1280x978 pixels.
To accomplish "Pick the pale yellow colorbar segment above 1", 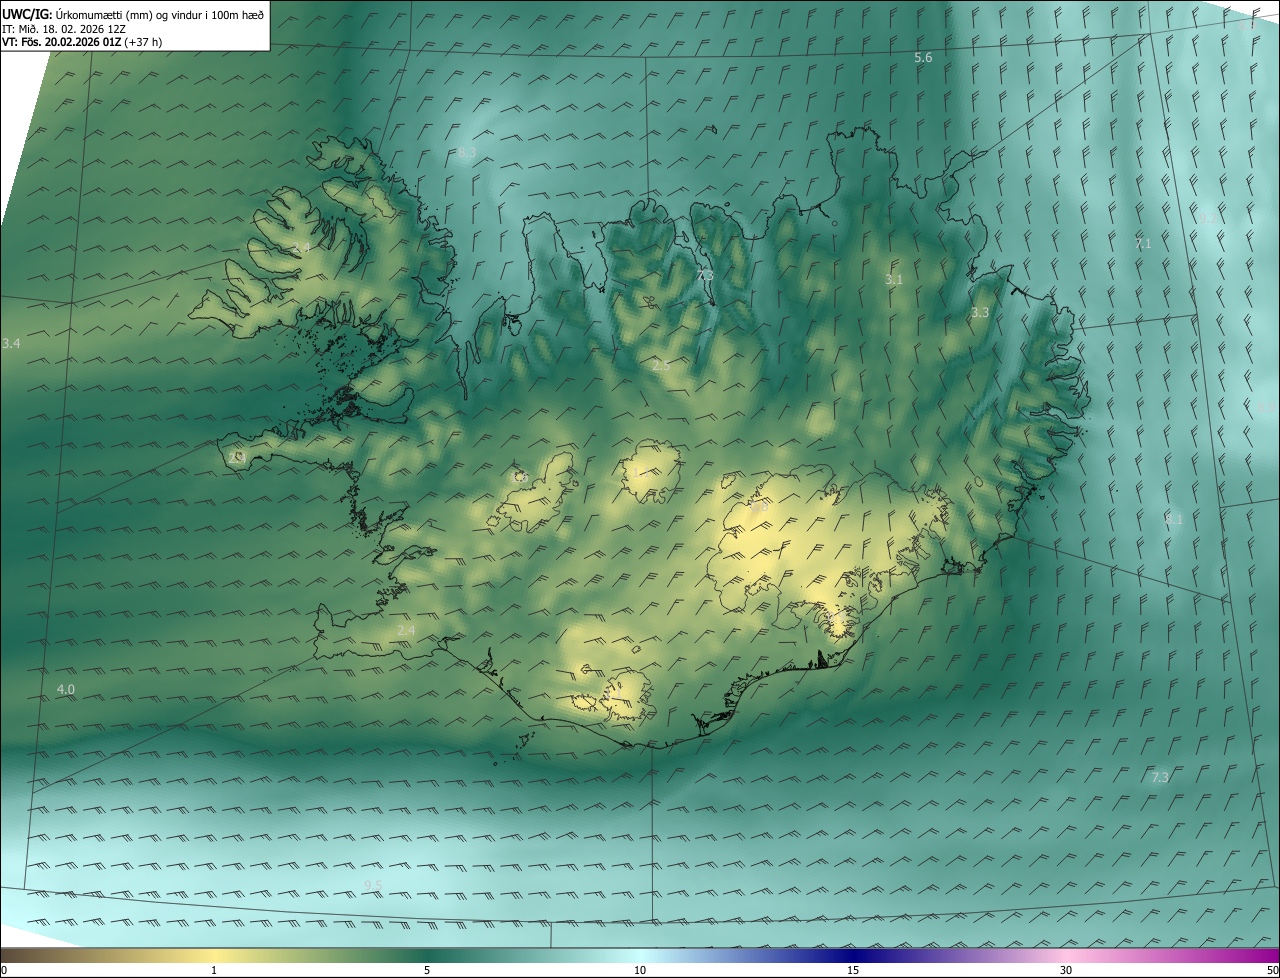I will coord(214,955).
